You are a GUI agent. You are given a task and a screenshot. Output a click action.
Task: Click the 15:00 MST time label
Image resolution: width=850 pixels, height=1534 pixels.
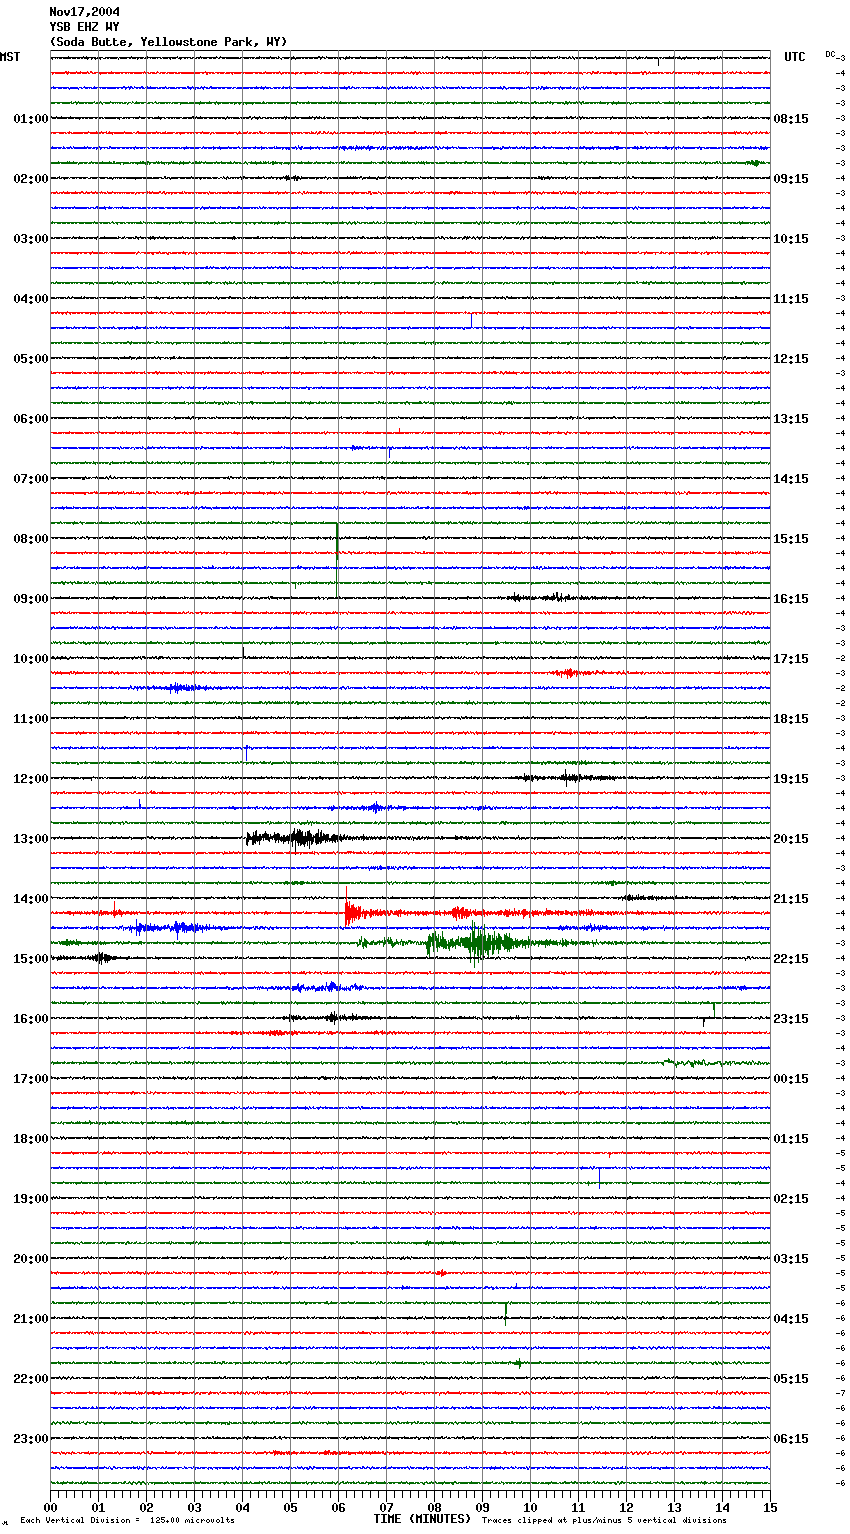30,959
